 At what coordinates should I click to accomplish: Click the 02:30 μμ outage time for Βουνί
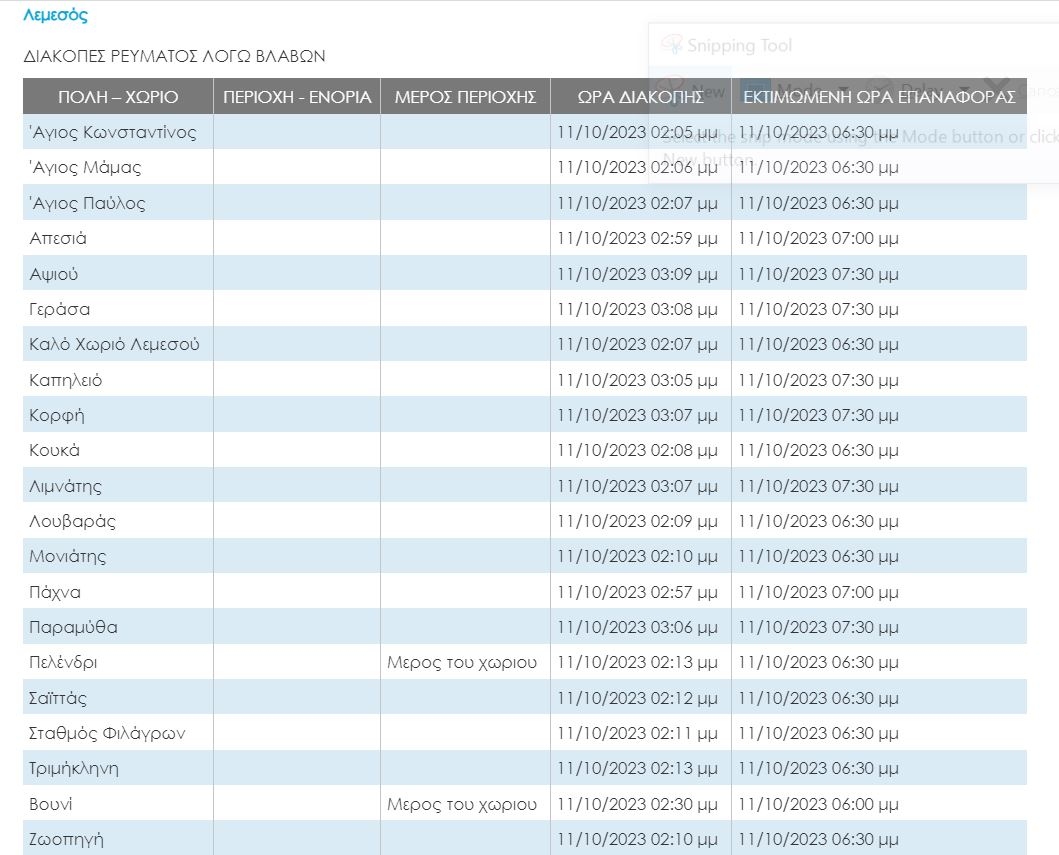pyautogui.click(x=637, y=804)
